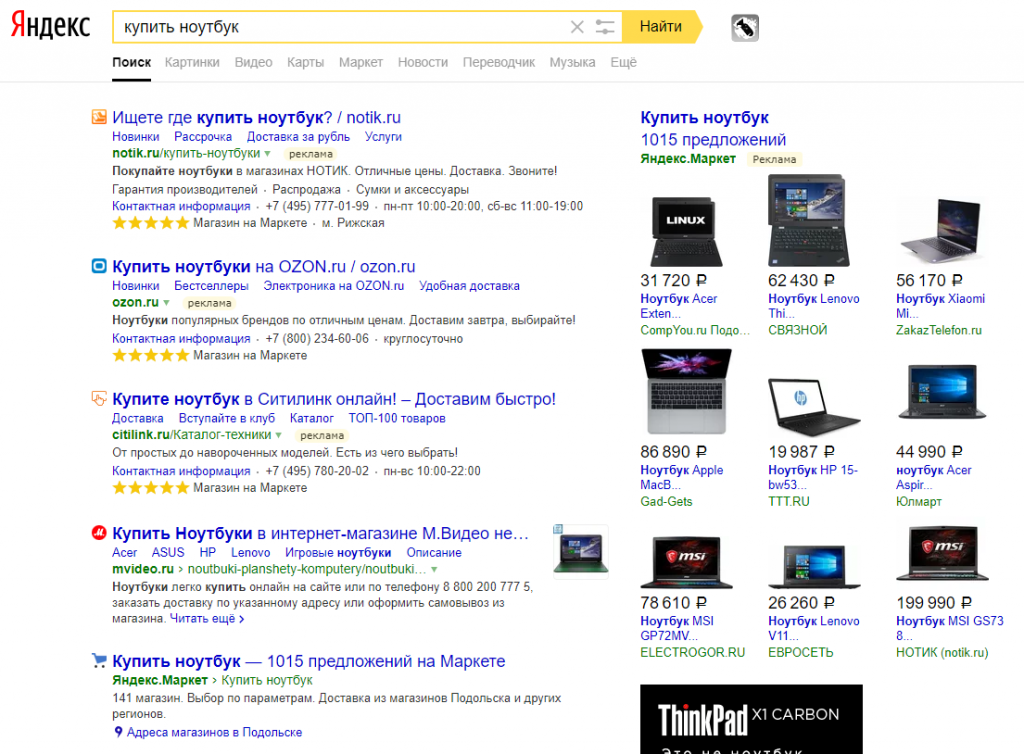The image size is (1024, 754).
Task: Expand dropdown arrow after notik.ru URL
Action: pos(267,153)
